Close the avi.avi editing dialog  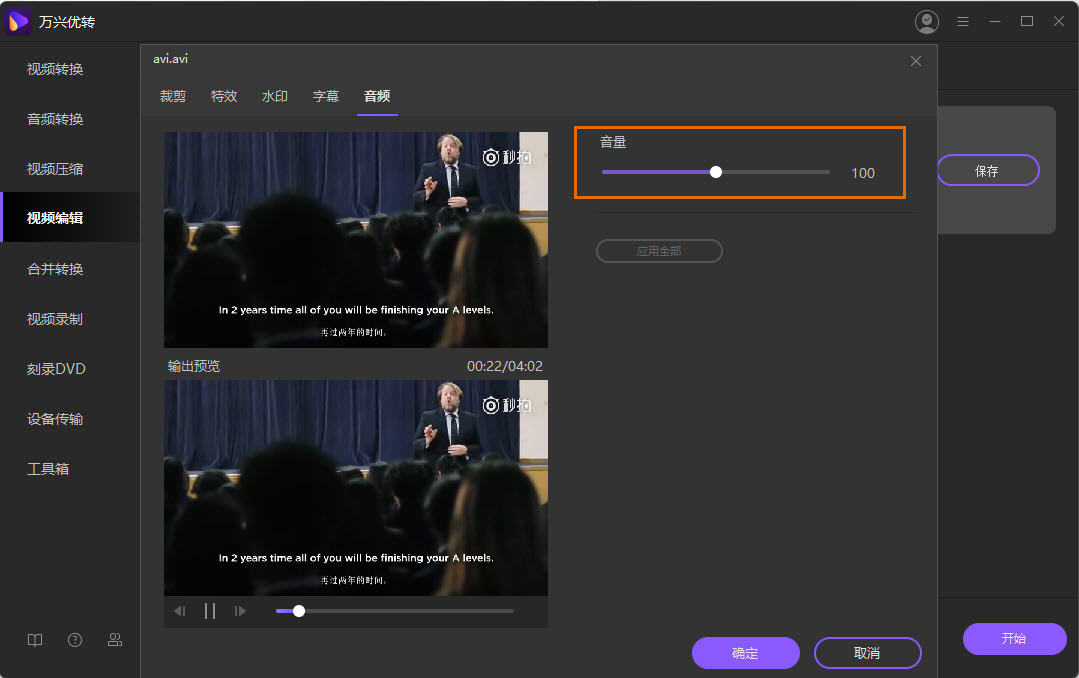[915, 61]
